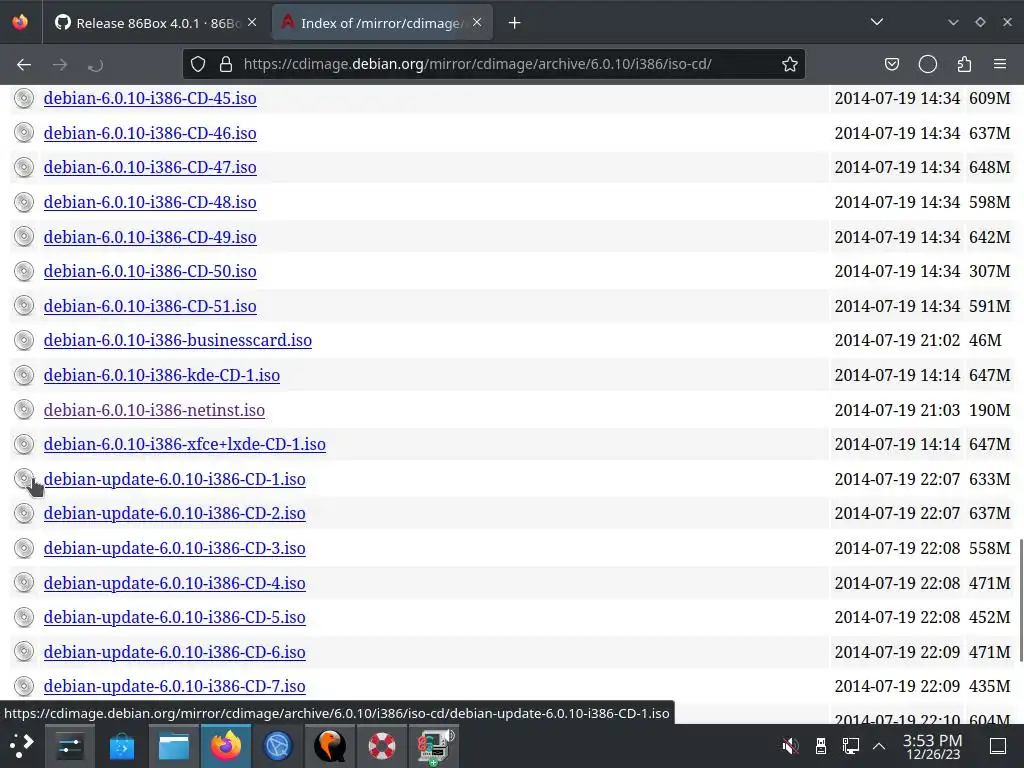The height and width of the screenshot is (768, 1024).
Task: Open the KDE application launcher
Action: 21,745
